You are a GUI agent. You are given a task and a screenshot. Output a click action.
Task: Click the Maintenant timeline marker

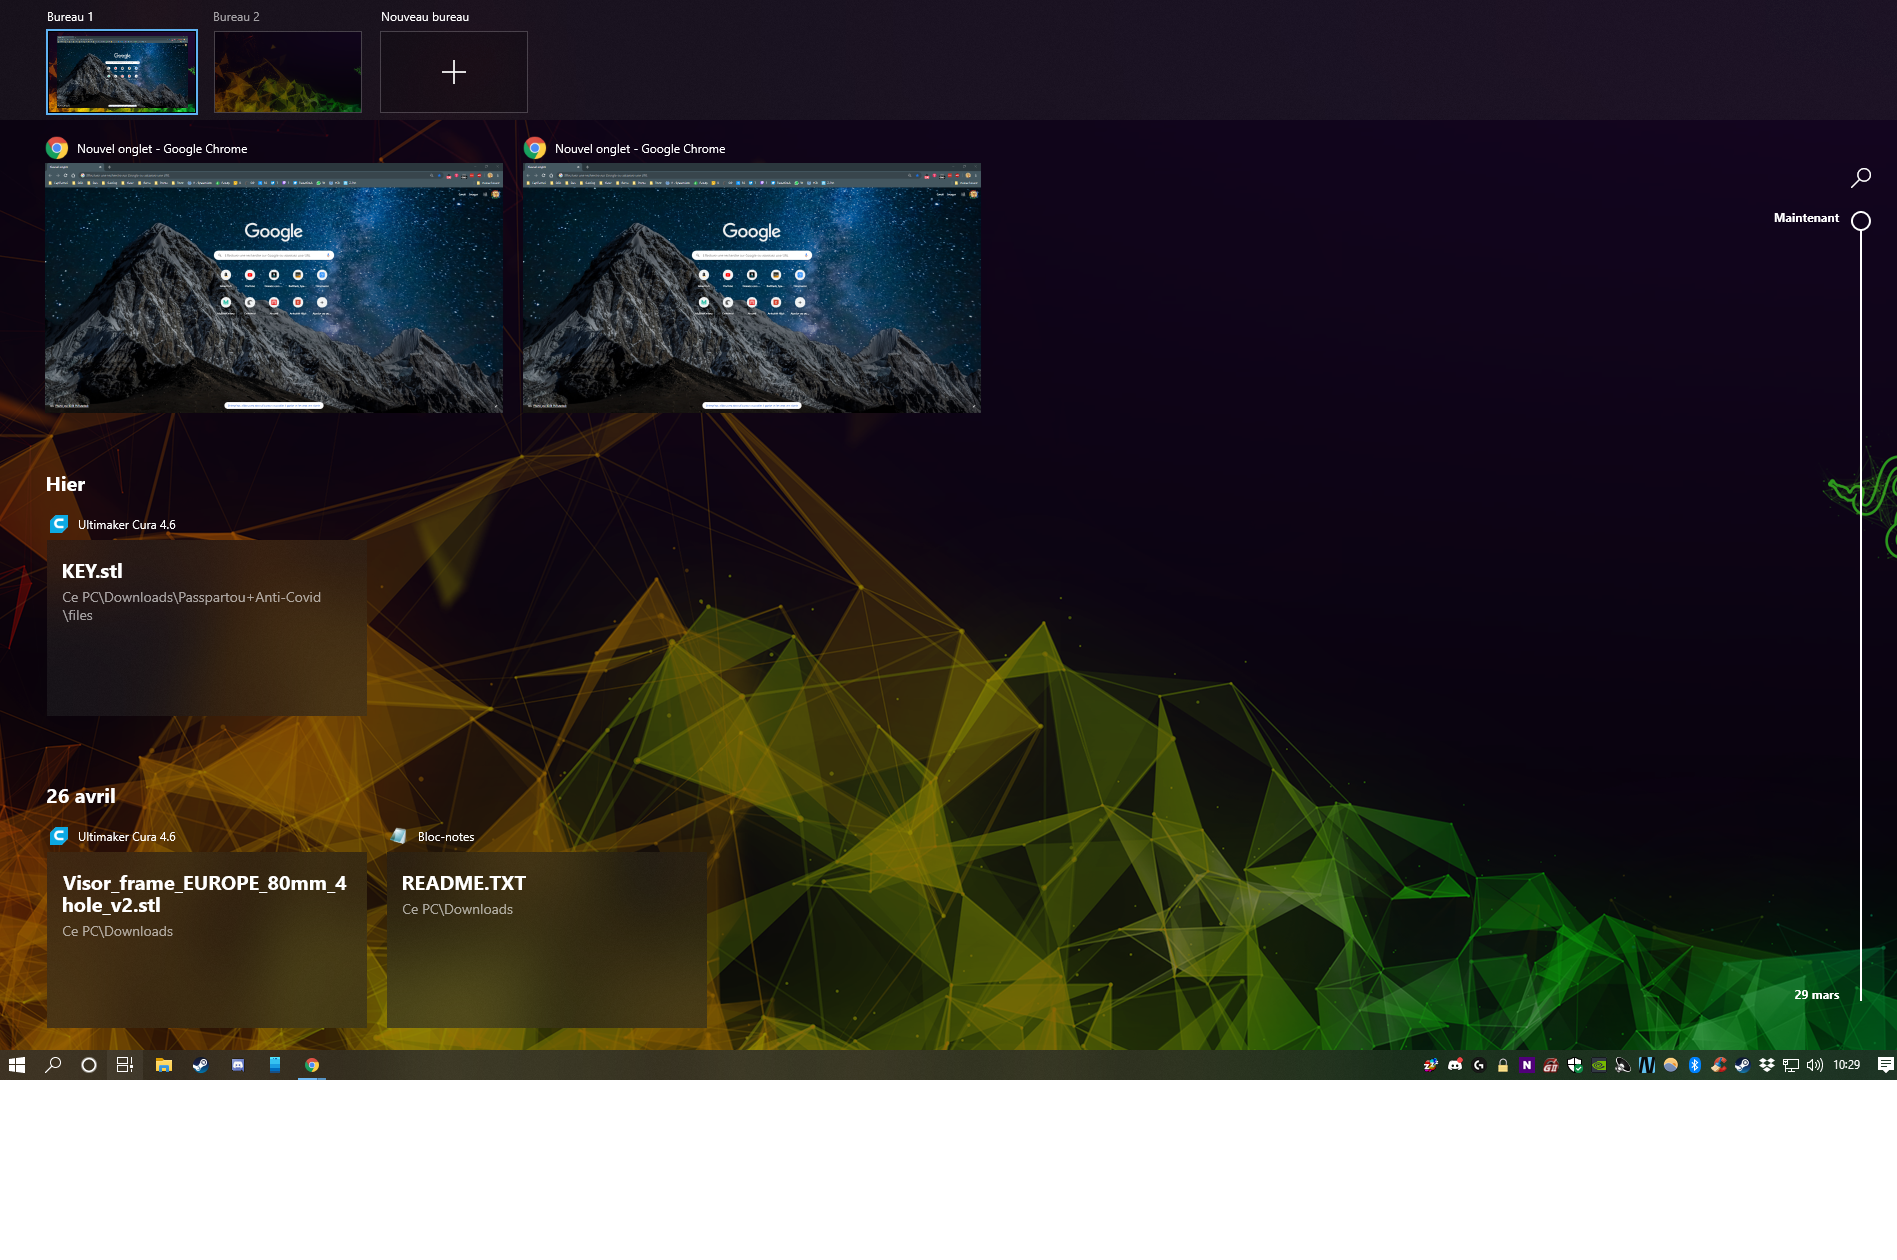(x=1861, y=220)
